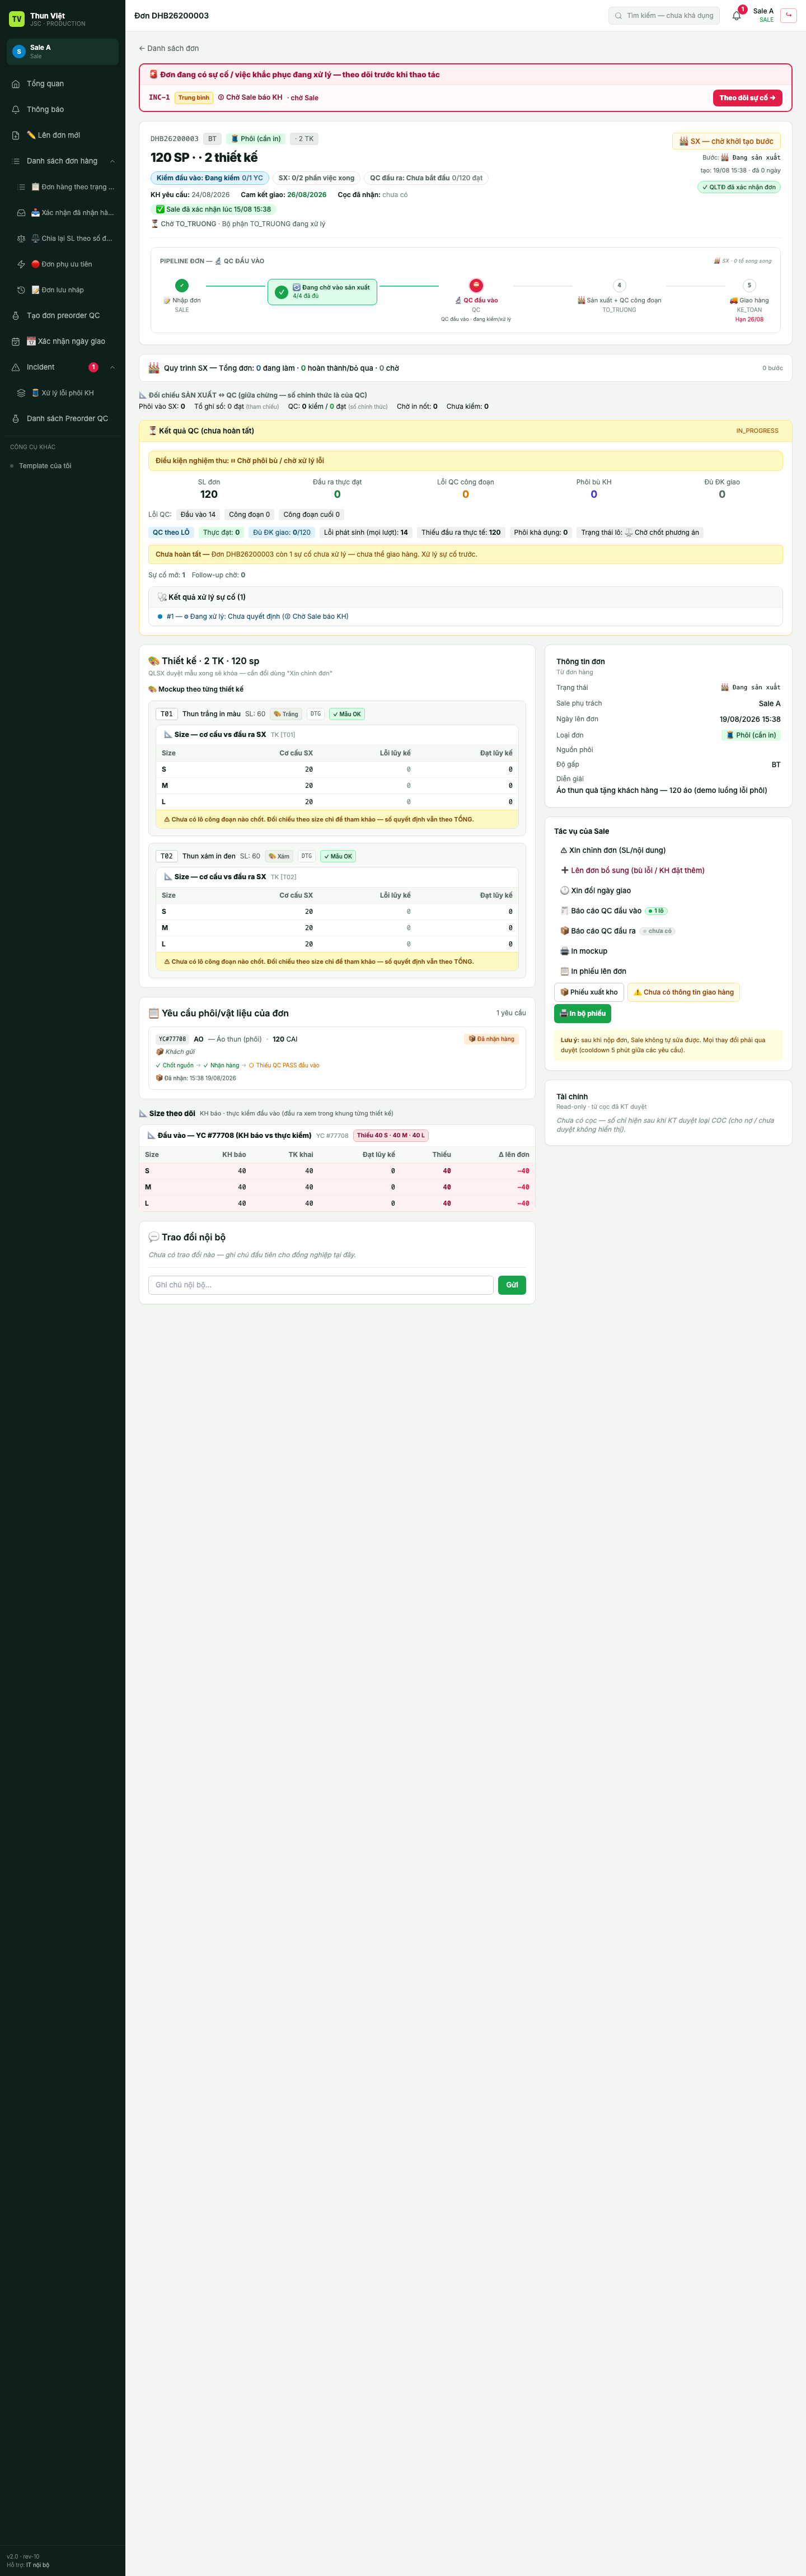
Task: Click the In bộ phiếu button
Action: pyautogui.click(x=582, y=1013)
